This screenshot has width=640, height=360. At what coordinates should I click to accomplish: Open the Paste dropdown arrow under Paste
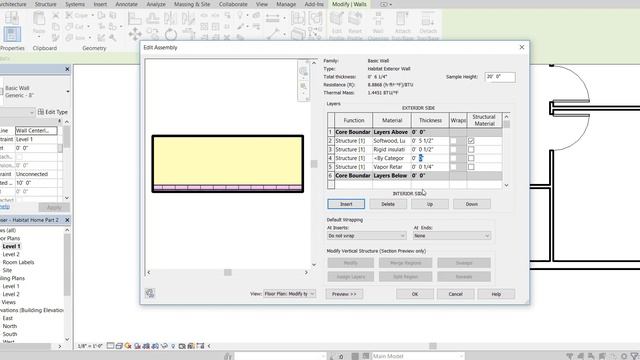(39, 38)
